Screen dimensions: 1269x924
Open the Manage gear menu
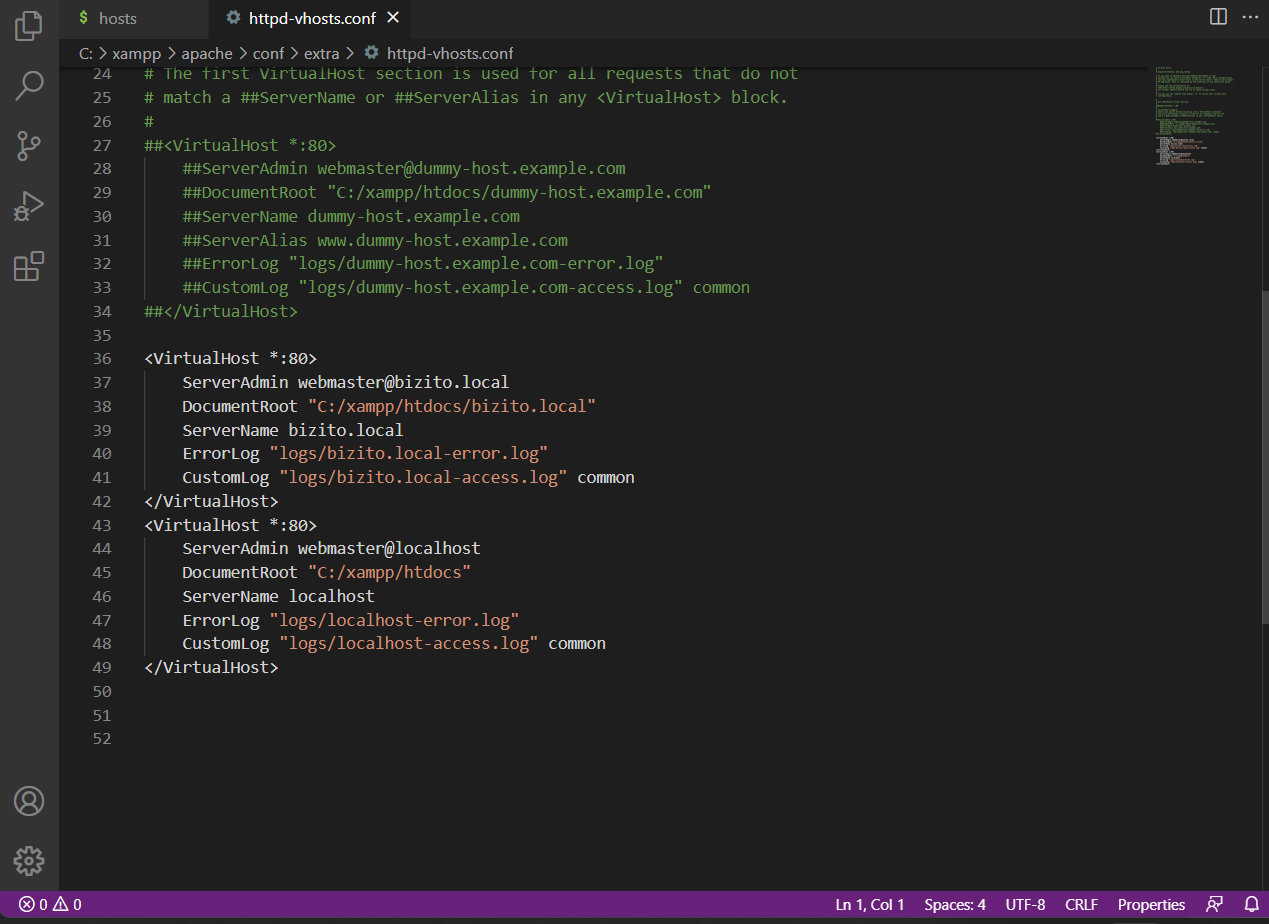(29, 861)
